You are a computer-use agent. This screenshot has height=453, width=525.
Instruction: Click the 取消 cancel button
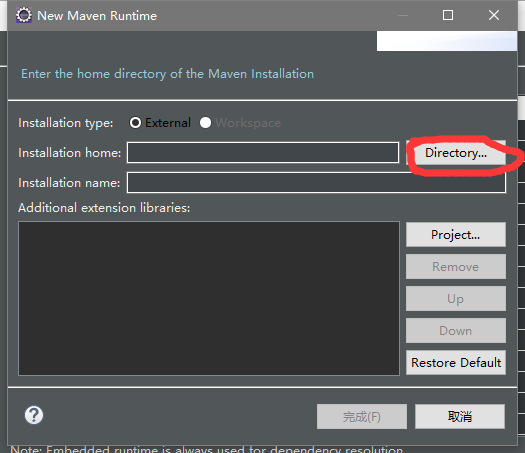coord(460,417)
